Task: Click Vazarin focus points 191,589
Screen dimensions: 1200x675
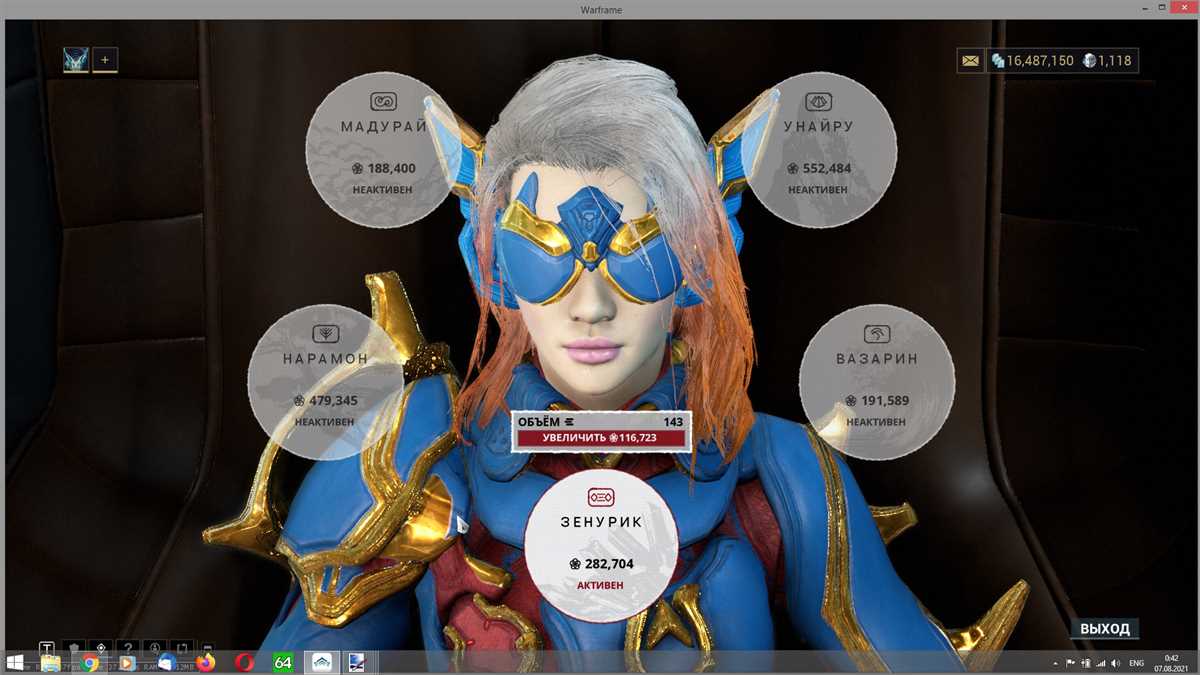Action: (877, 401)
